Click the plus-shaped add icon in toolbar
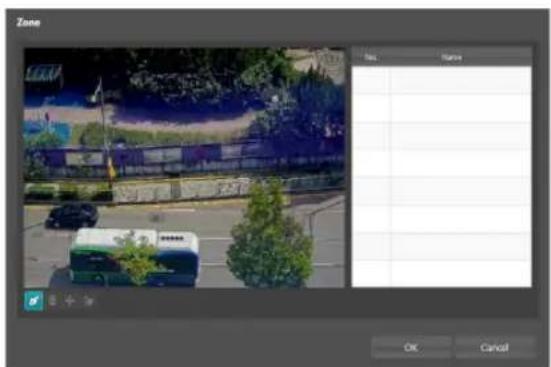The width and height of the screenshot is (551, 367). [x=70, y=301]
